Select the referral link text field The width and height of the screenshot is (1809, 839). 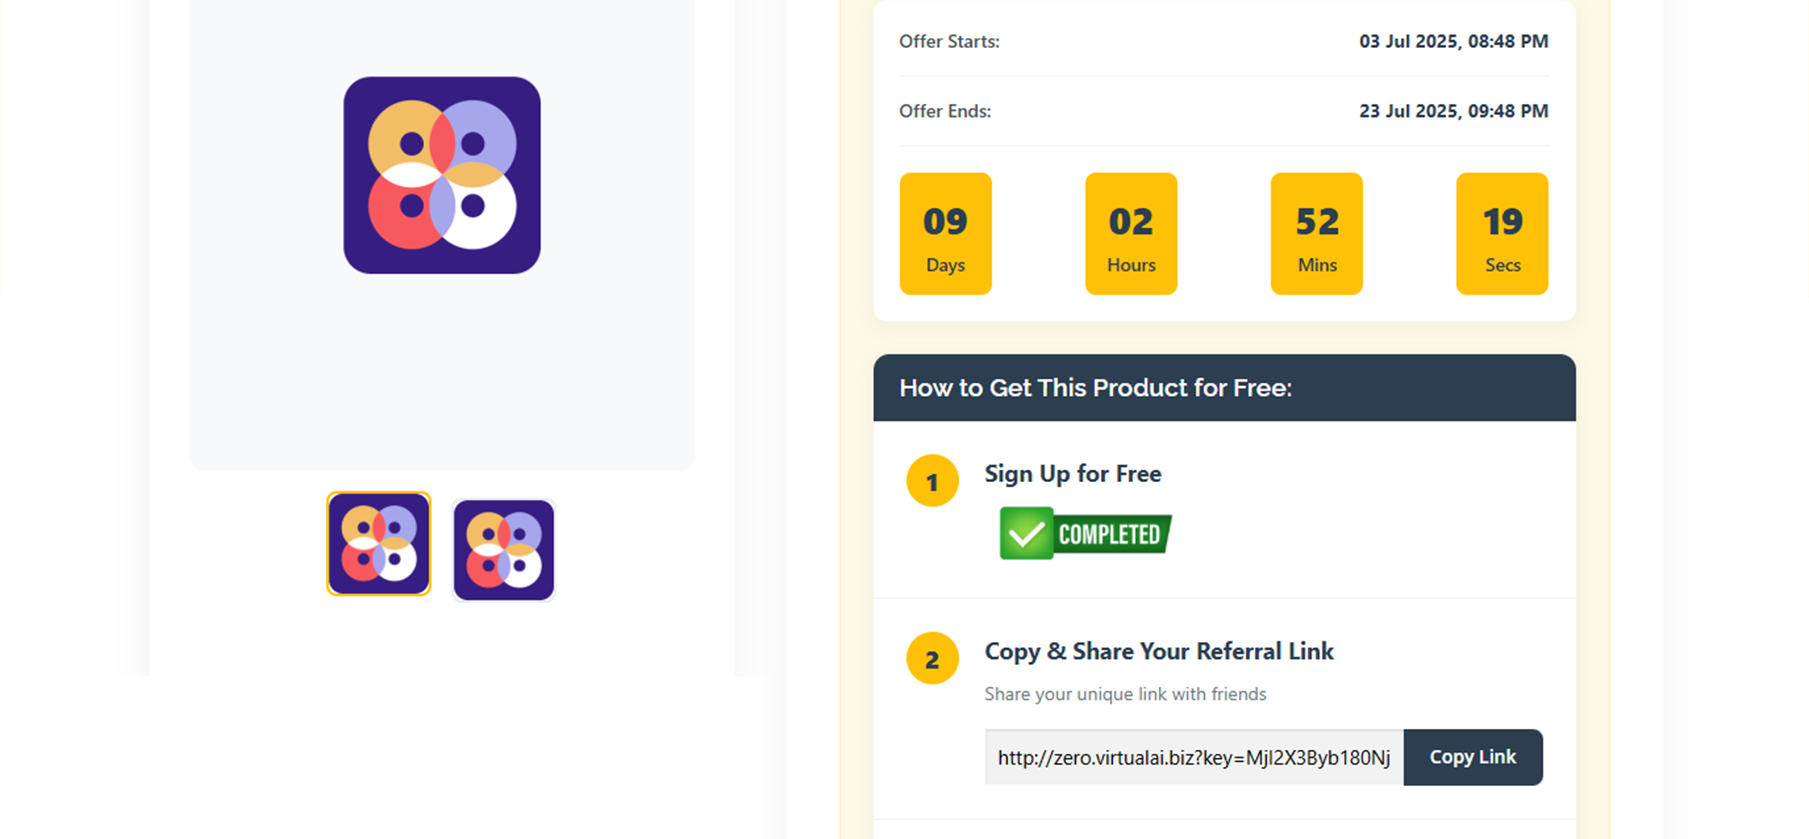point(1194,757)
